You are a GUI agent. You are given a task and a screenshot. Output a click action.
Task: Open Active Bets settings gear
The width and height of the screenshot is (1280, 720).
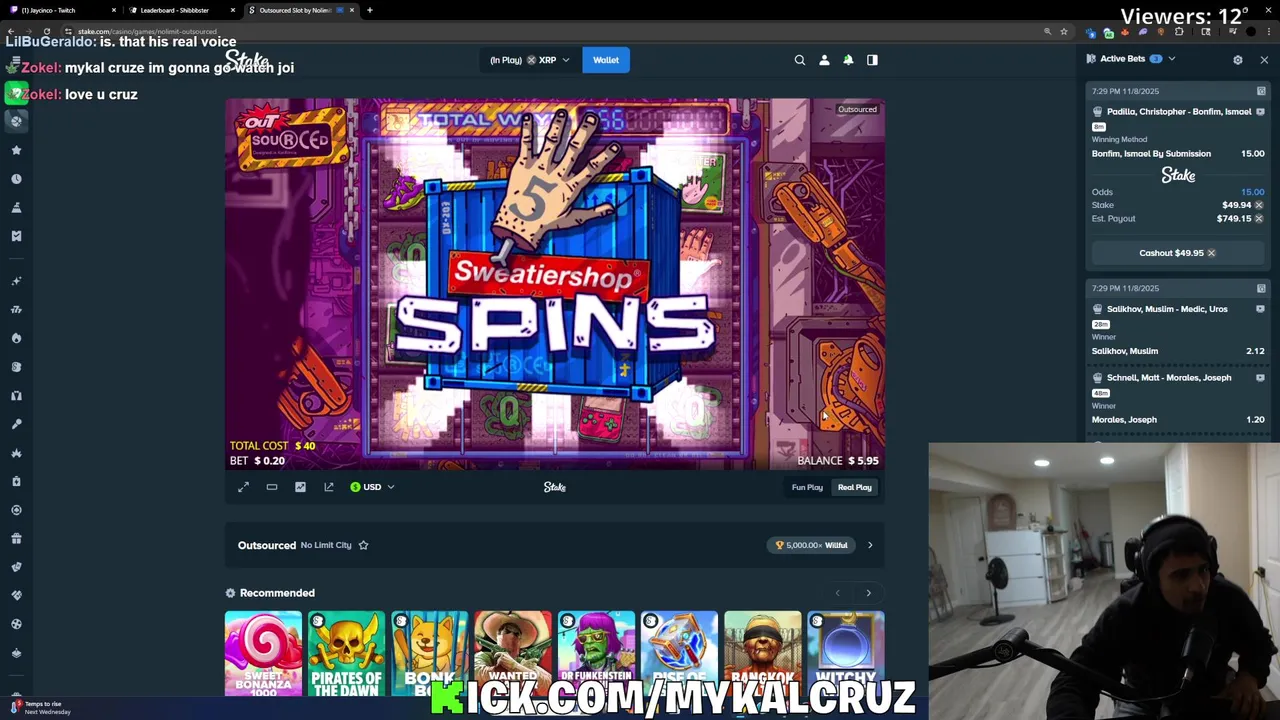1238,60
